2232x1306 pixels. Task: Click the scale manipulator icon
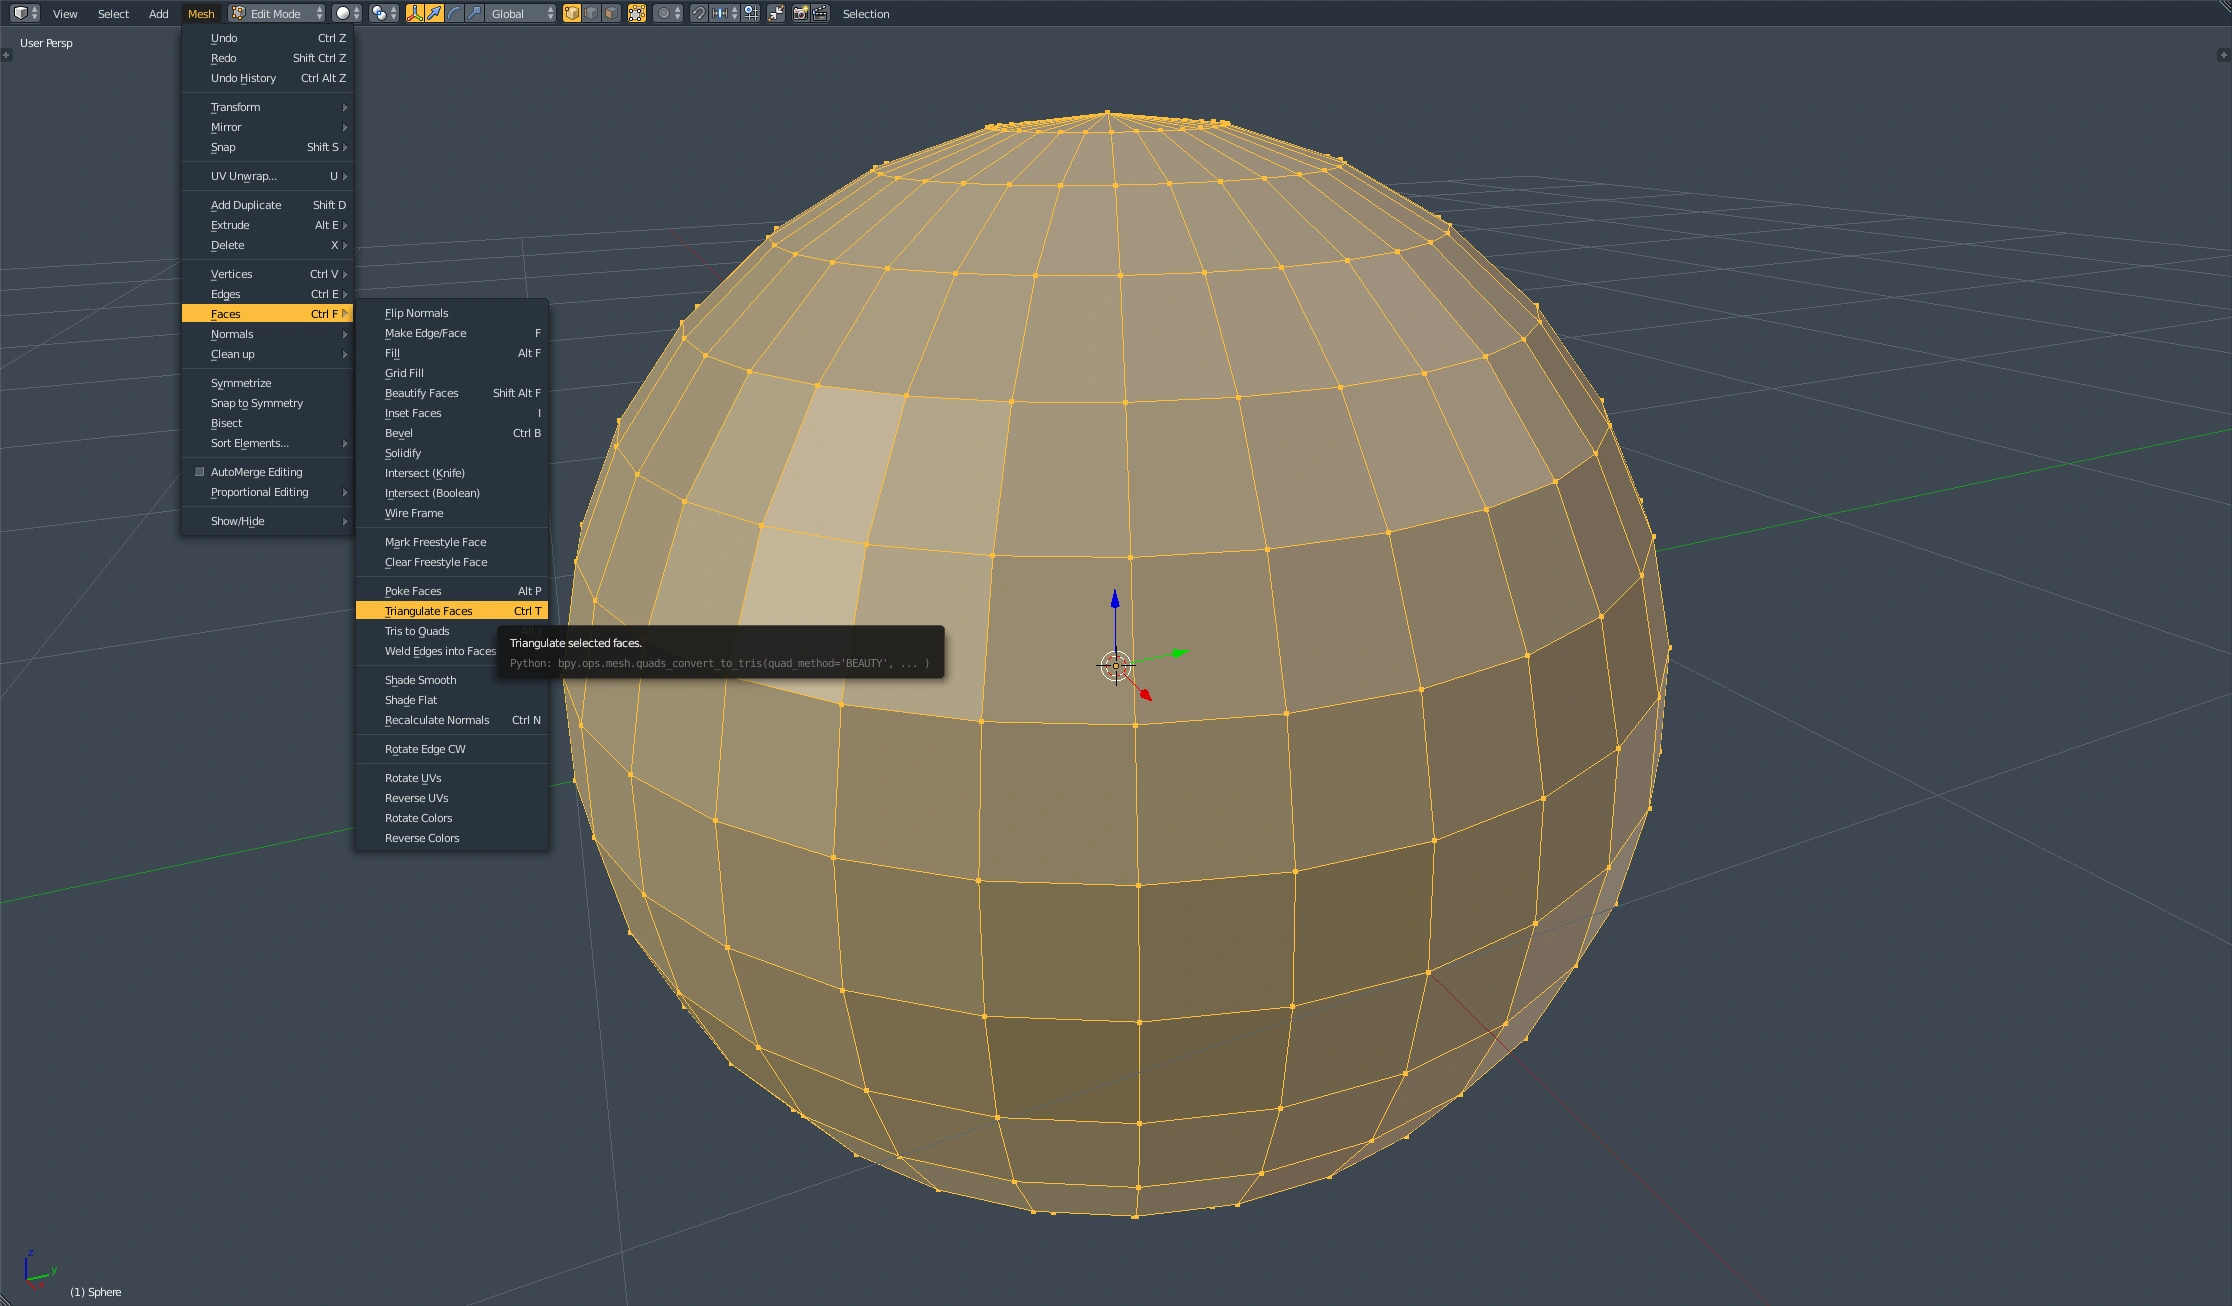[x=474, y=13]
